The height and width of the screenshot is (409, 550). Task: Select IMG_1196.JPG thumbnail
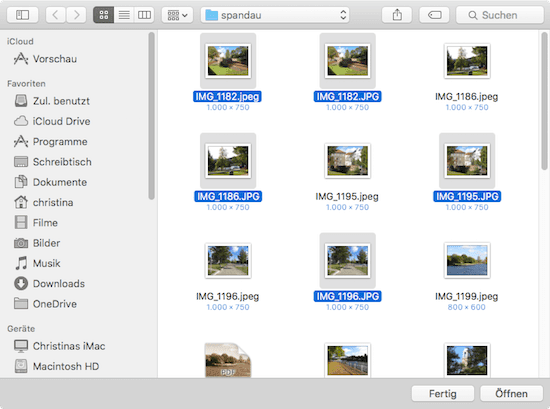coord(347,261)
